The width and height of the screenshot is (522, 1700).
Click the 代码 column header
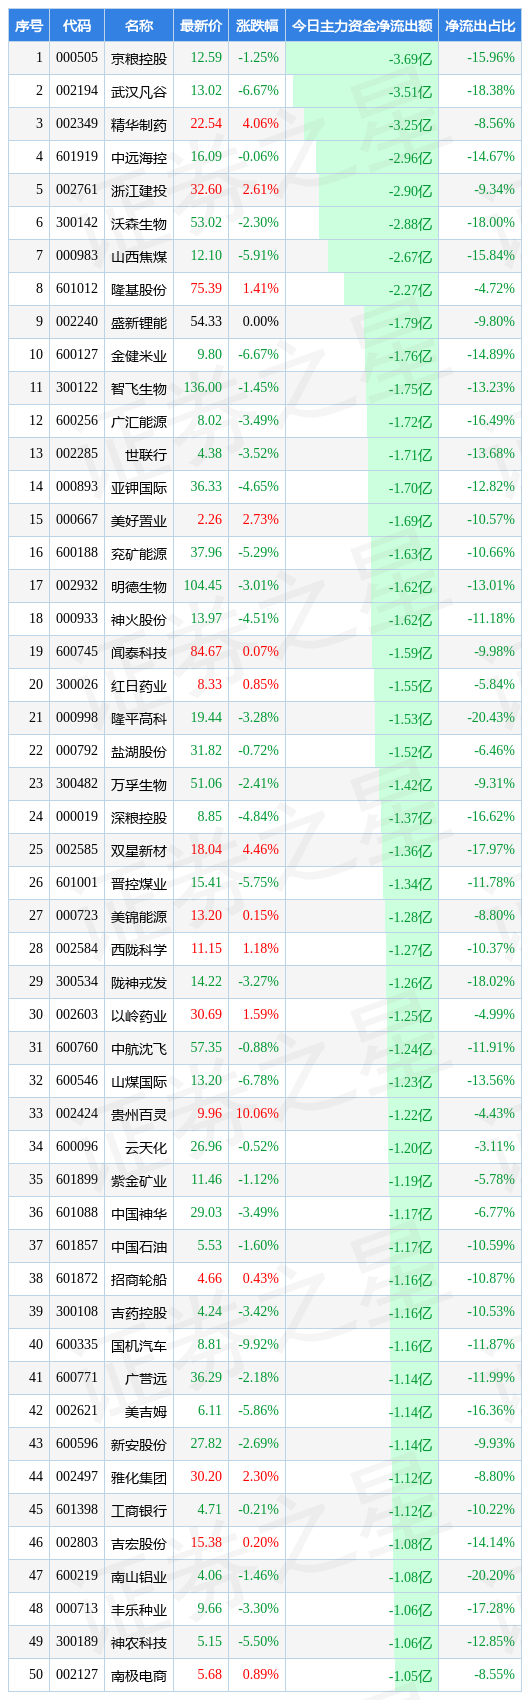pyautogui.click(x=77, y=25)
